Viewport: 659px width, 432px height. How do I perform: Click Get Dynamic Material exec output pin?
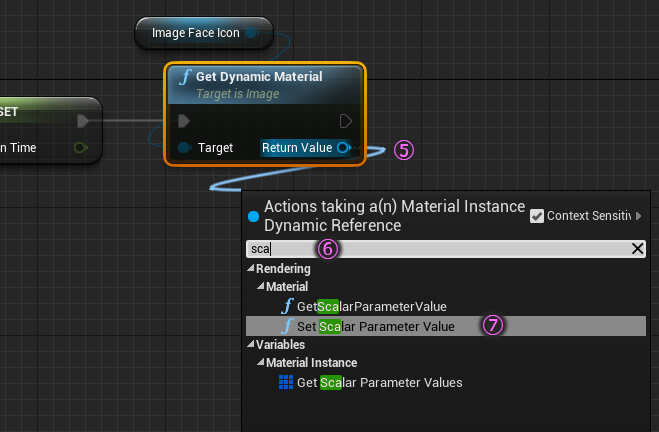pyautogui.click(x=346, y=121)
